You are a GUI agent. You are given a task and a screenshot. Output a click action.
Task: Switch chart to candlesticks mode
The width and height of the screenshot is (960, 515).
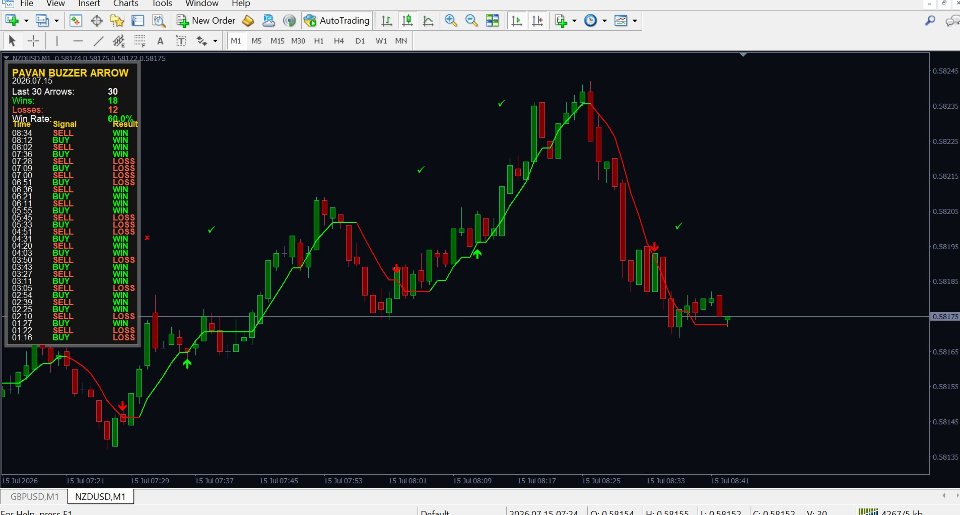point(407,20)
